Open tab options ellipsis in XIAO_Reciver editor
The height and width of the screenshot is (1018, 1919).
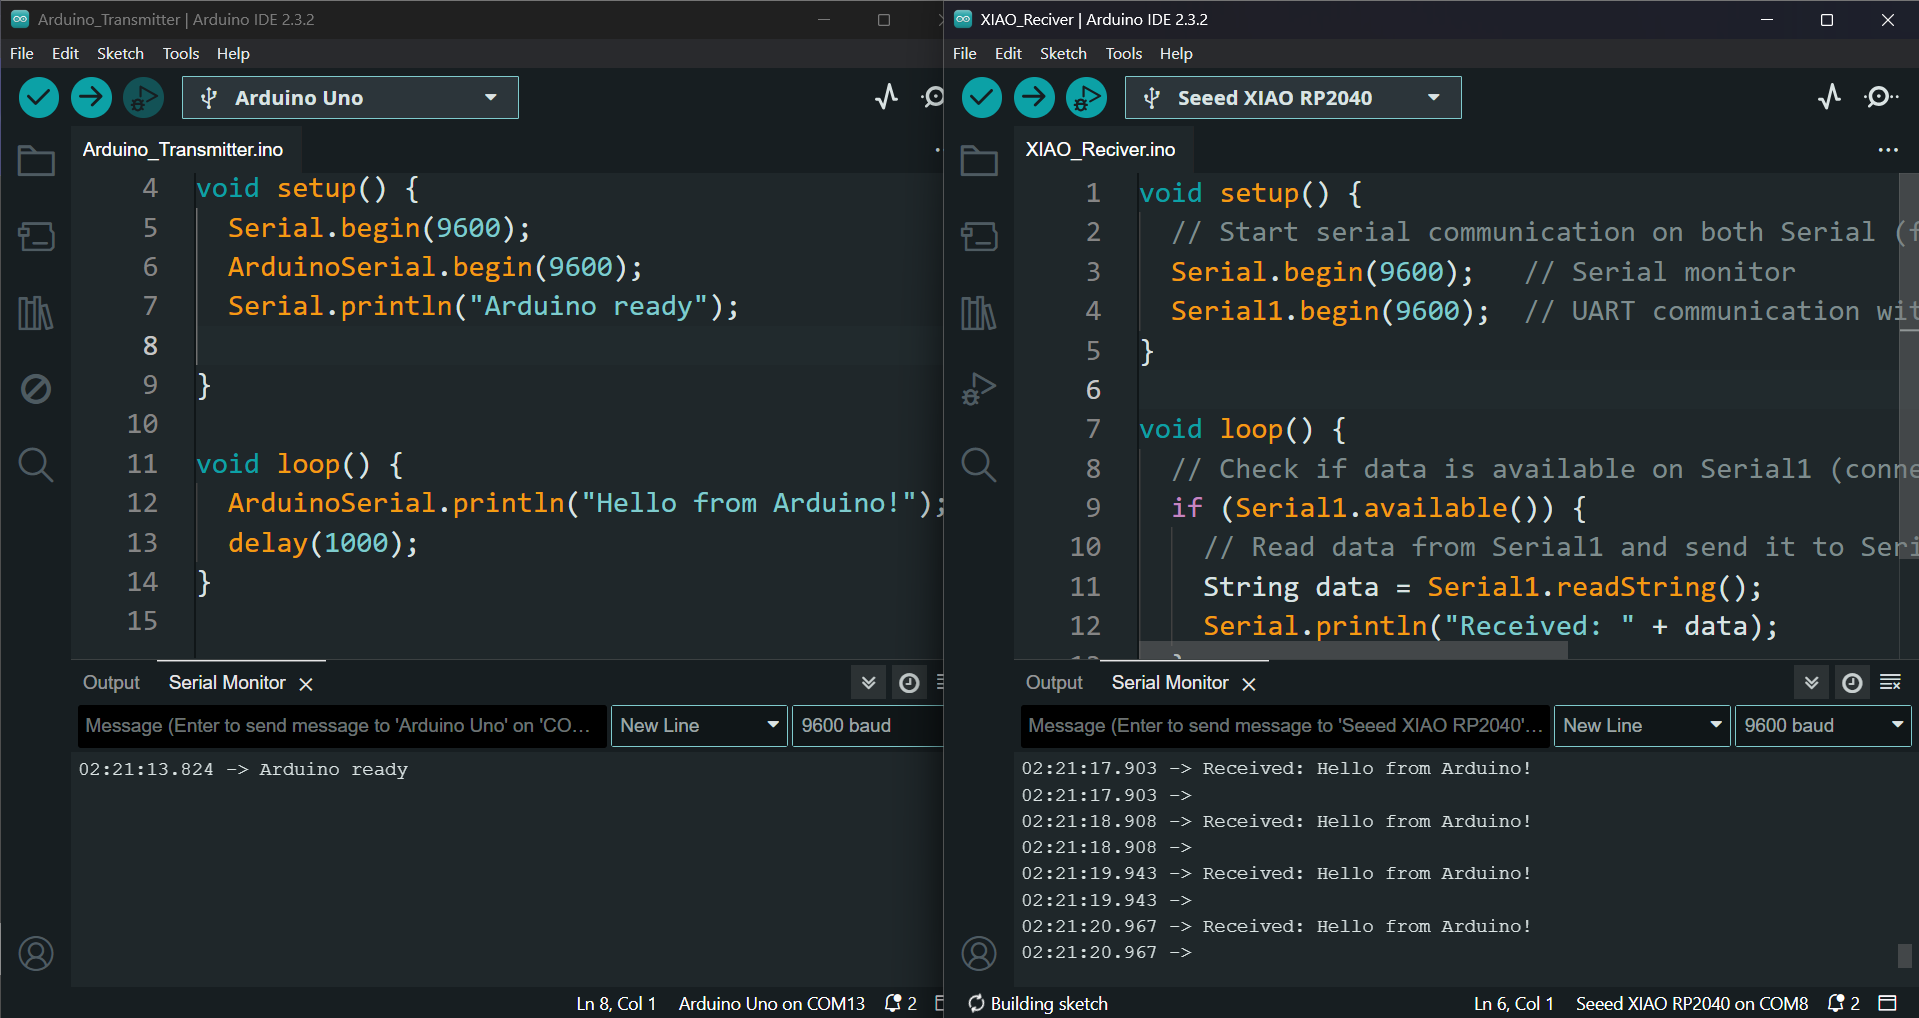coord(1888,150)
